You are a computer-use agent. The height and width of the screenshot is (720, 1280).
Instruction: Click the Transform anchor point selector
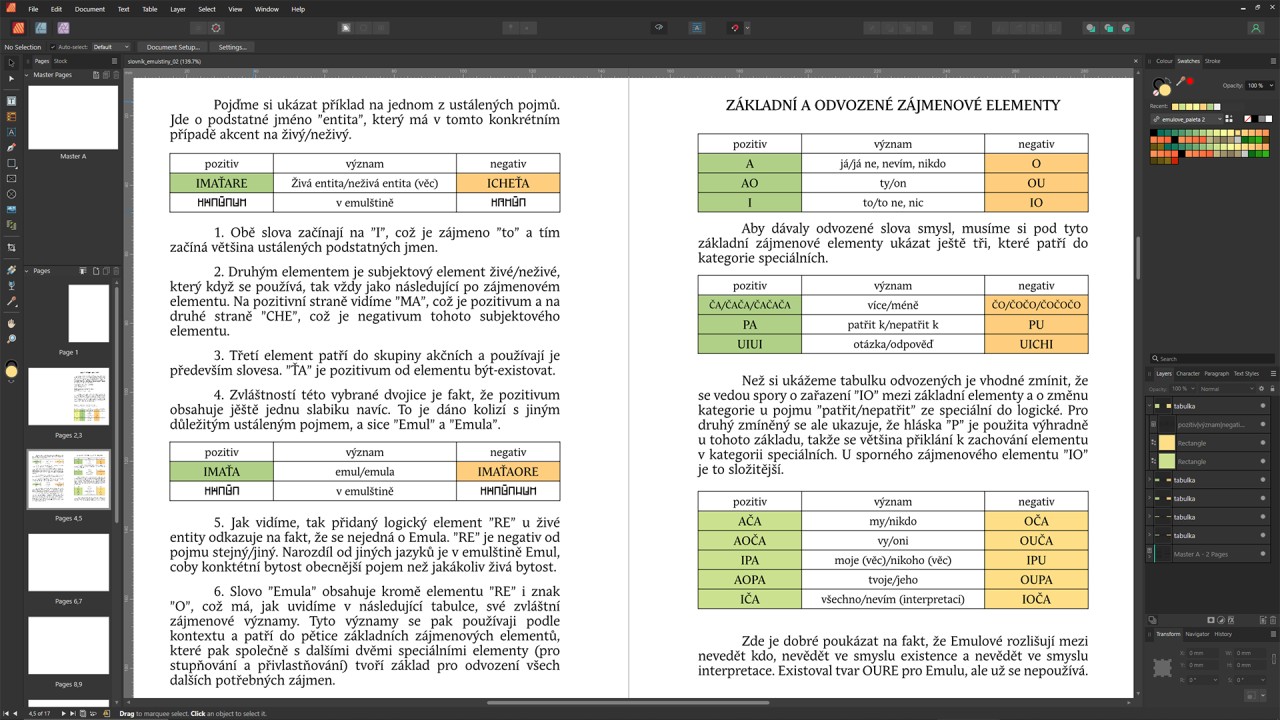[1162, 667]
